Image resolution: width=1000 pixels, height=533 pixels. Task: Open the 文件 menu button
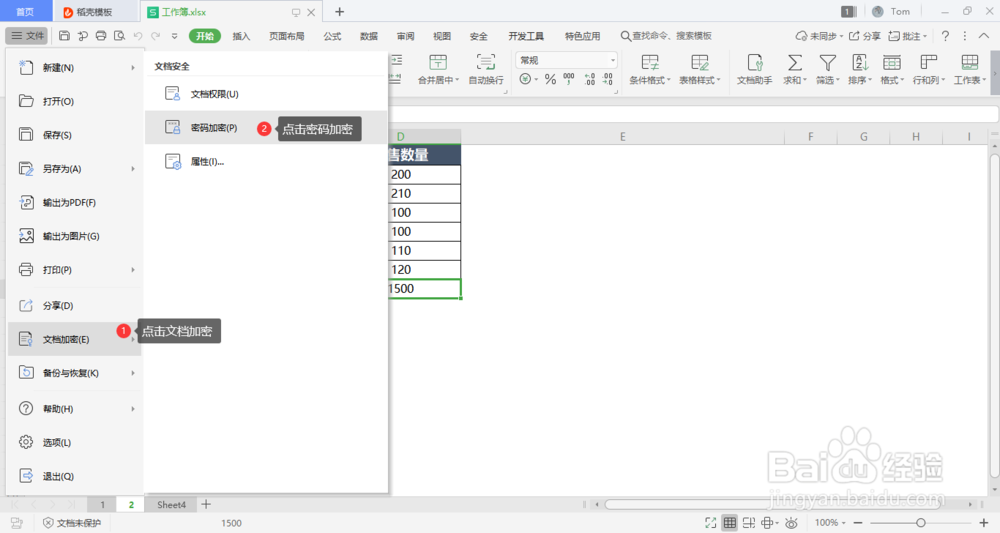click(27, 36)
